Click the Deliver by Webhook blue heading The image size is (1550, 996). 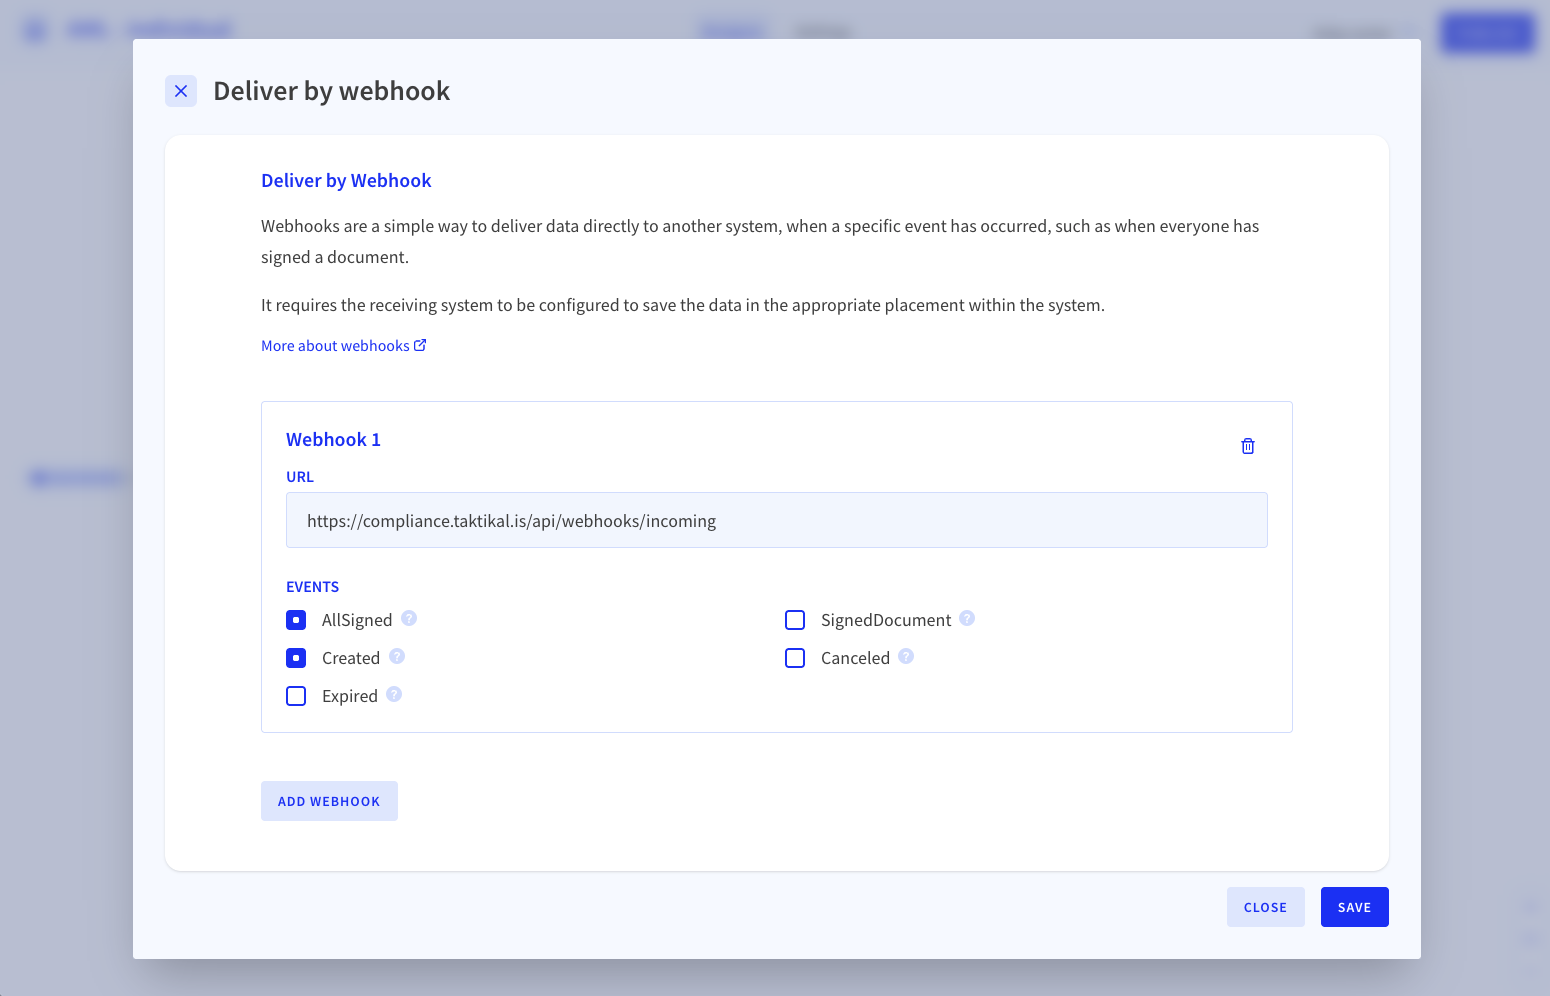(346, 181)
